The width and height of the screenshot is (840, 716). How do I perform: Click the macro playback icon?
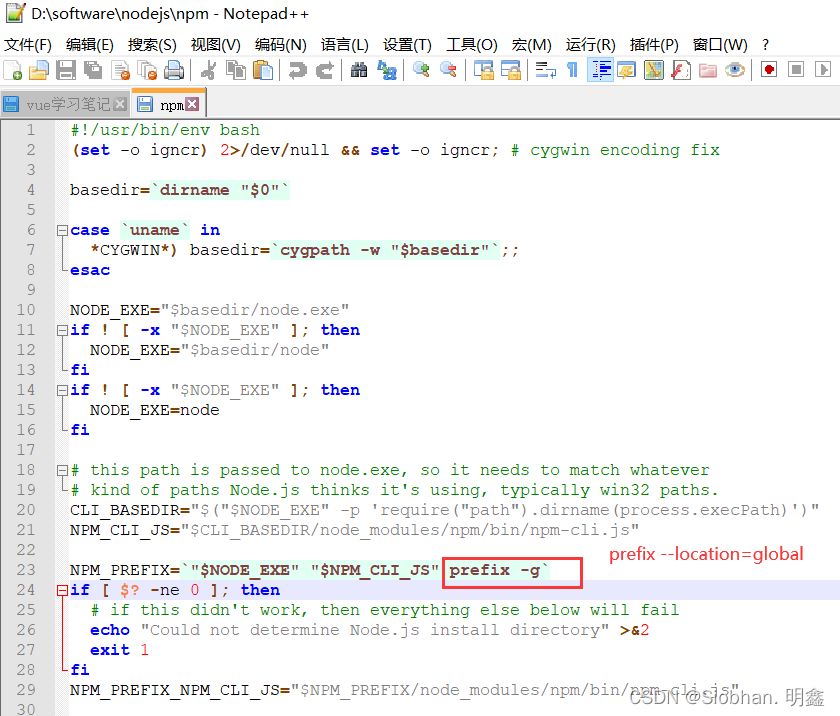tap(823, 70)
